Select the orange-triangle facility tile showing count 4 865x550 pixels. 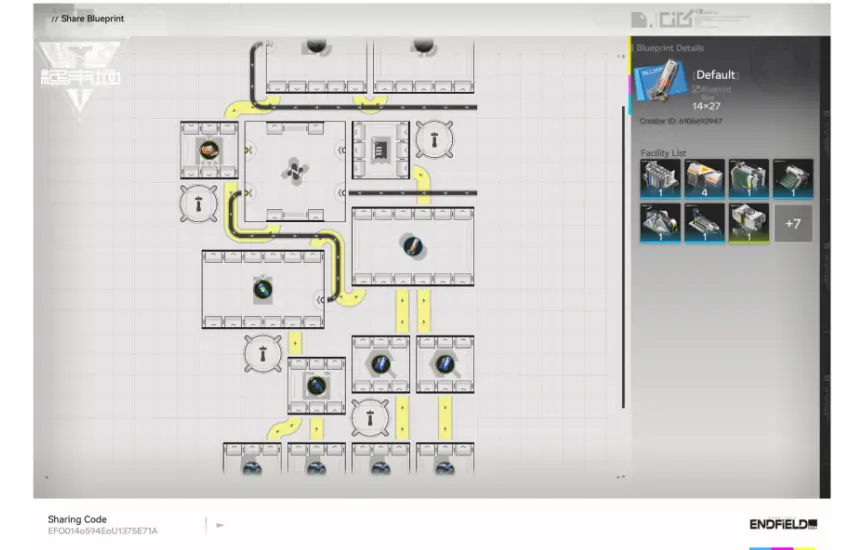point(704,179)
